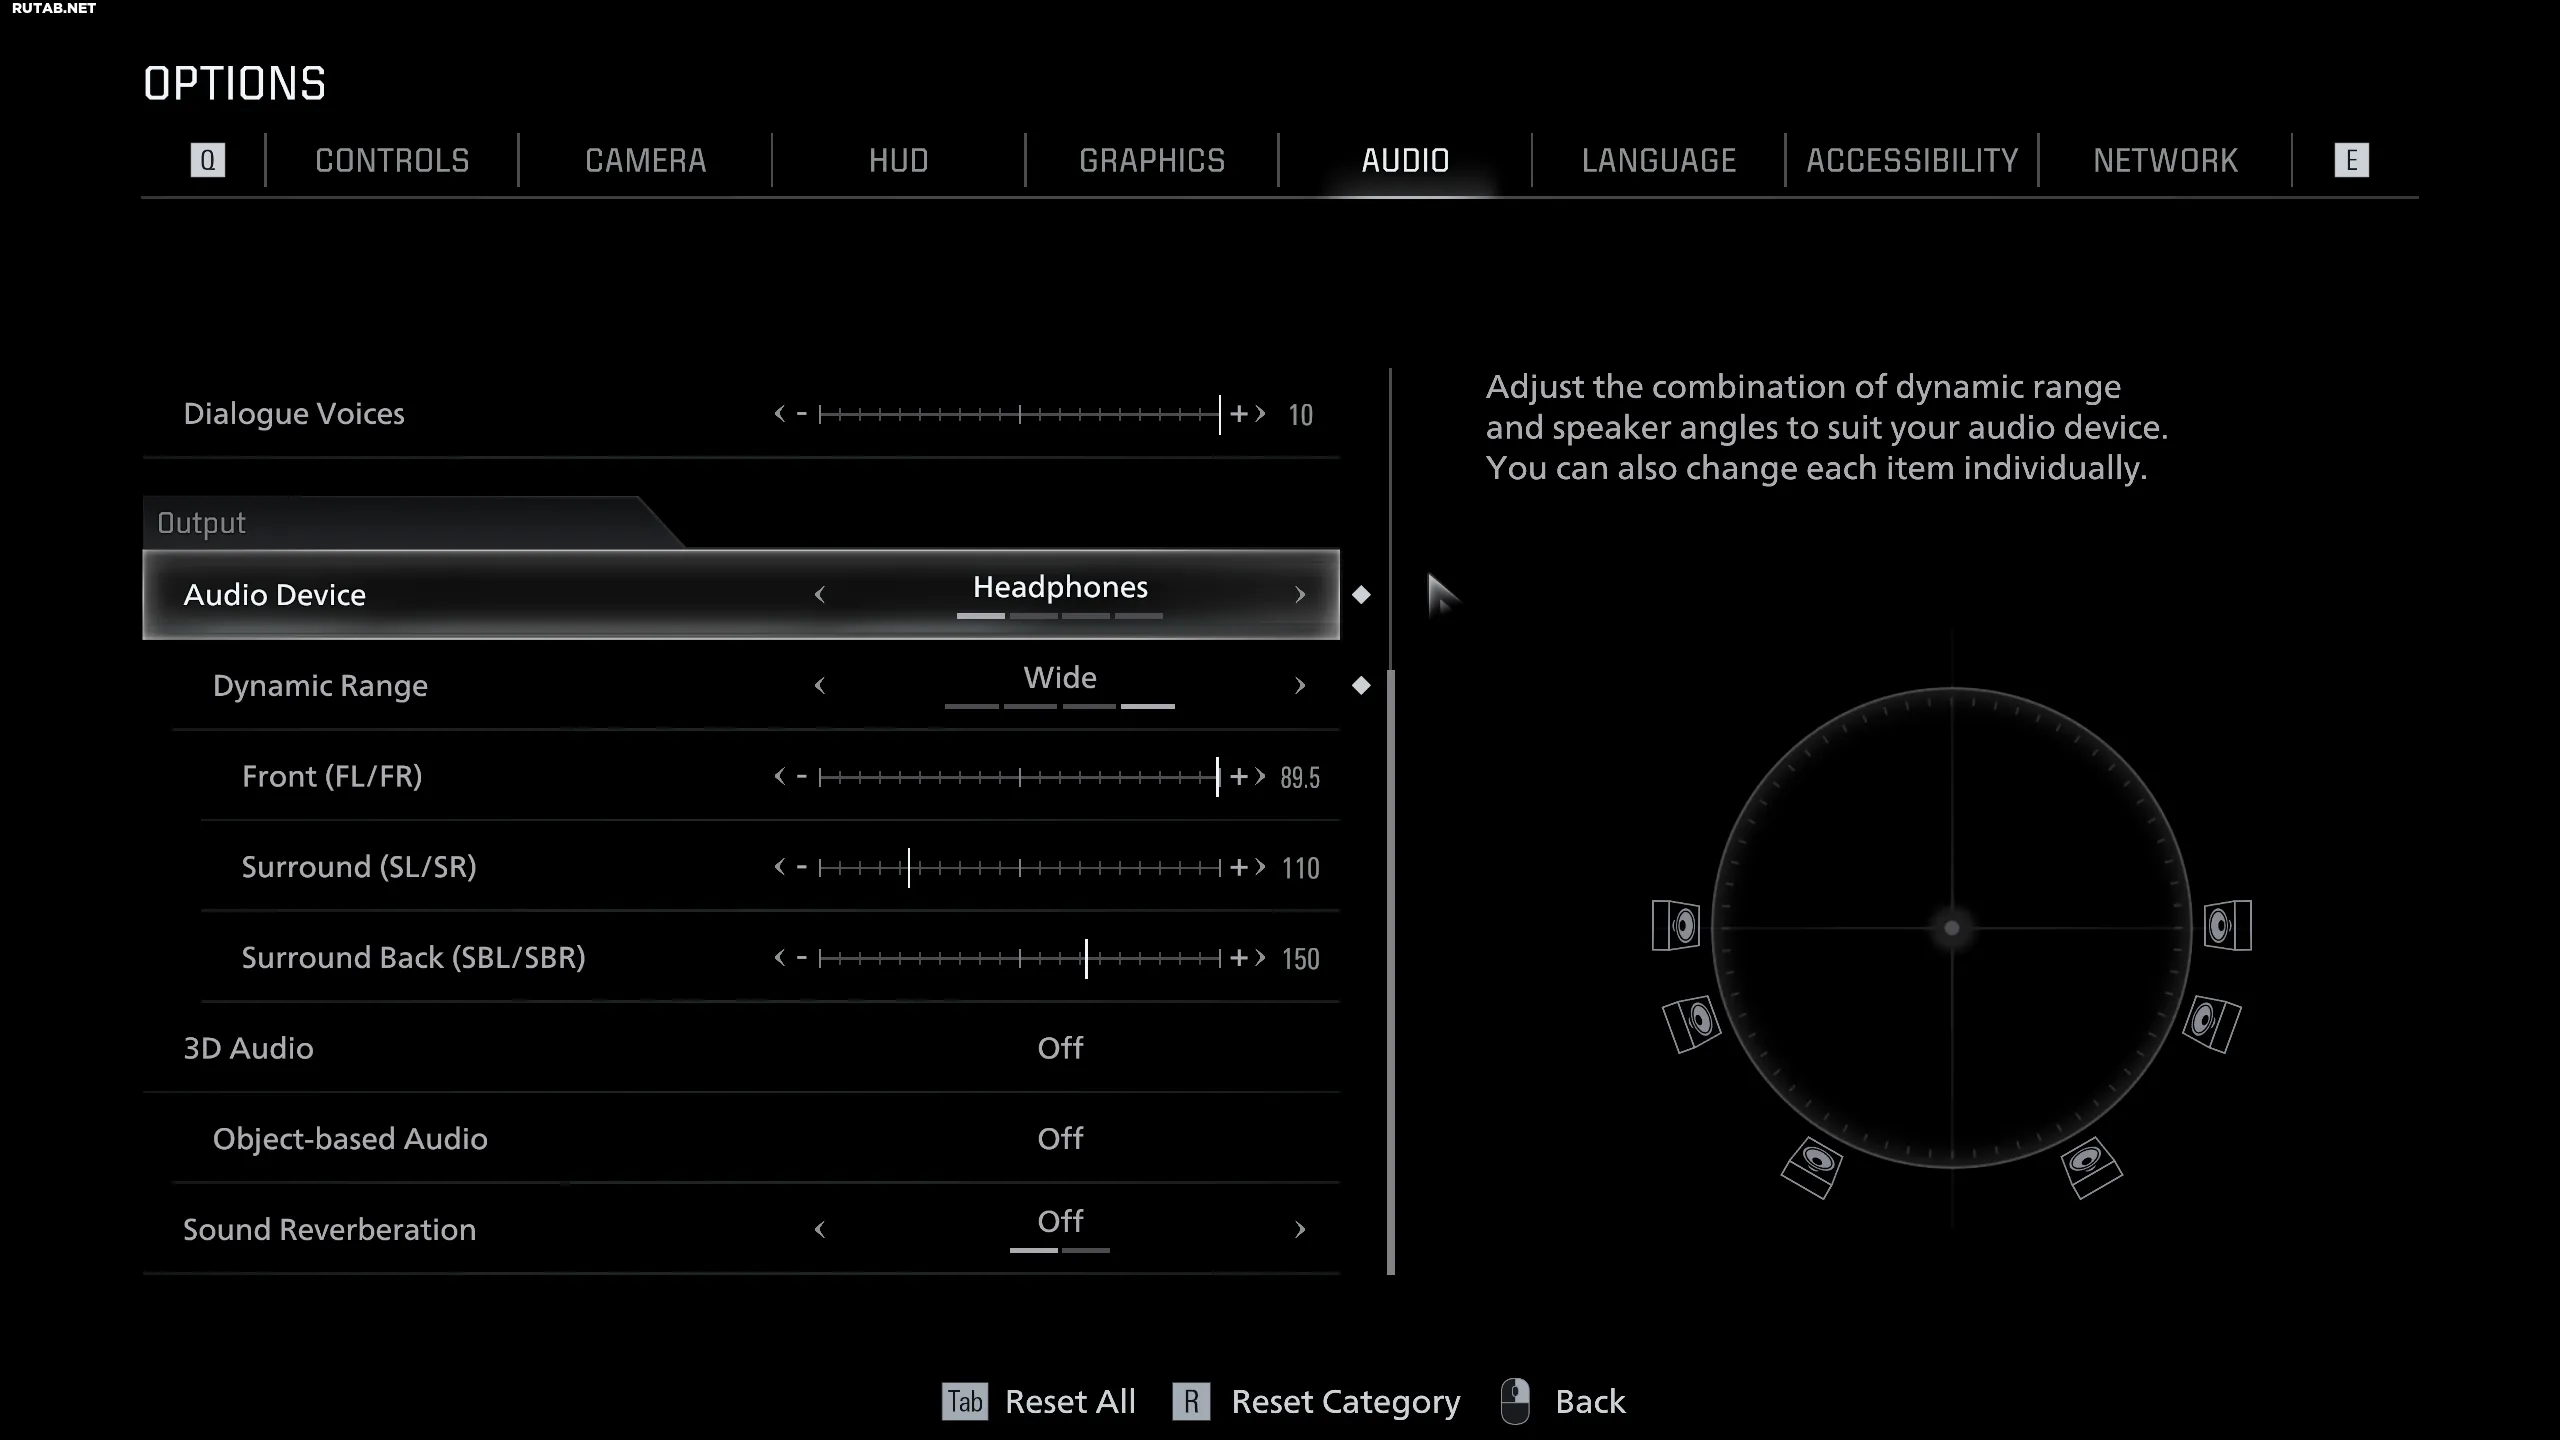This screenshot has width=2560, height=1440.
Task: Click the diamond marker beside Audio Device
Action: (1361, 595)
